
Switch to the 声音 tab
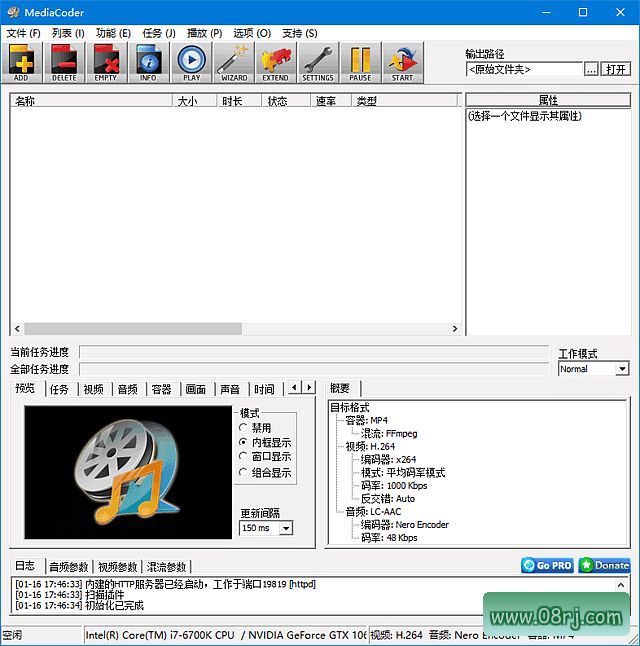(x=230, y=389)
